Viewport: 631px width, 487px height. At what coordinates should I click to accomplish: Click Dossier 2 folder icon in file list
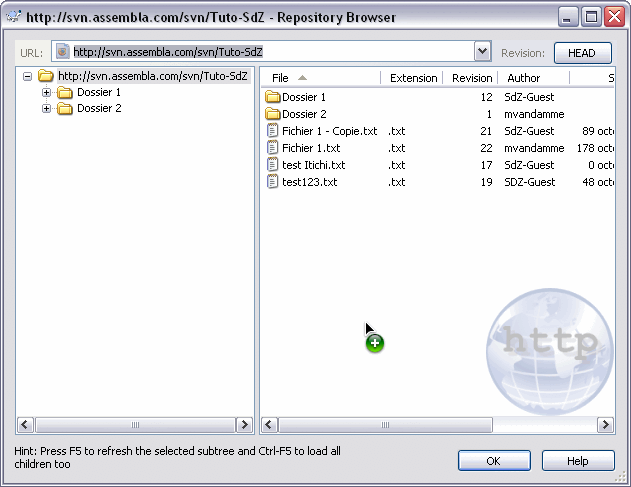tap(272, 114)
